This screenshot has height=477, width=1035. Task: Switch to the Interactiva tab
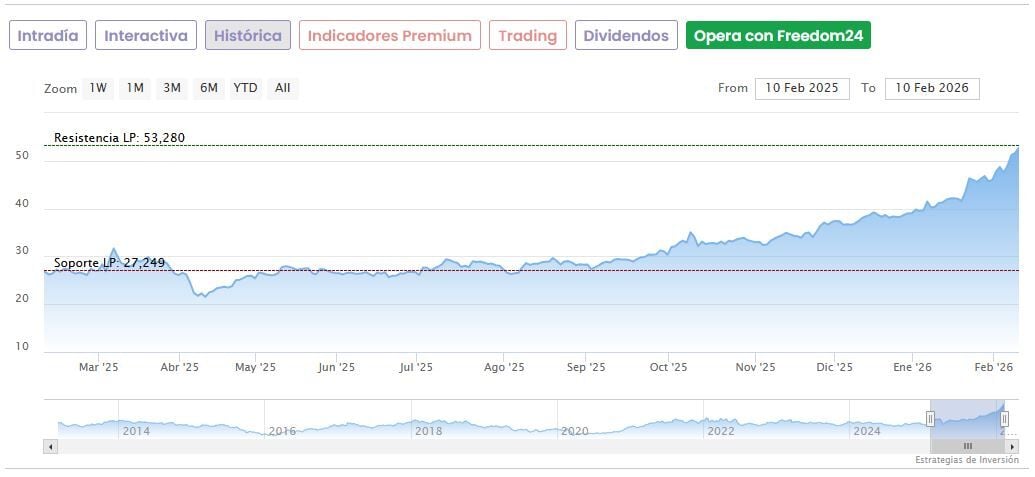click(x=146, y=36)
